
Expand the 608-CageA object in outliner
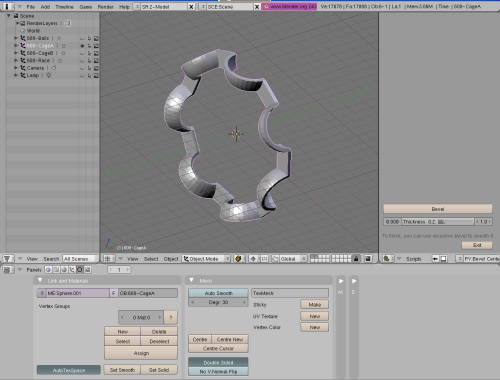16,45
